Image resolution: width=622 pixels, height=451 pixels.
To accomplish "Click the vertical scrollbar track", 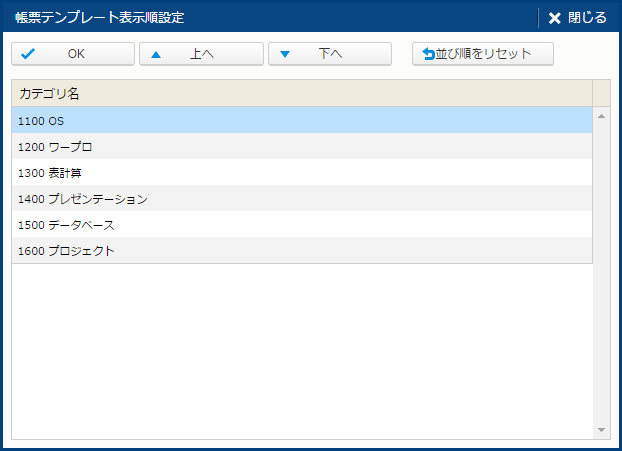I will (x=602, y=272).
